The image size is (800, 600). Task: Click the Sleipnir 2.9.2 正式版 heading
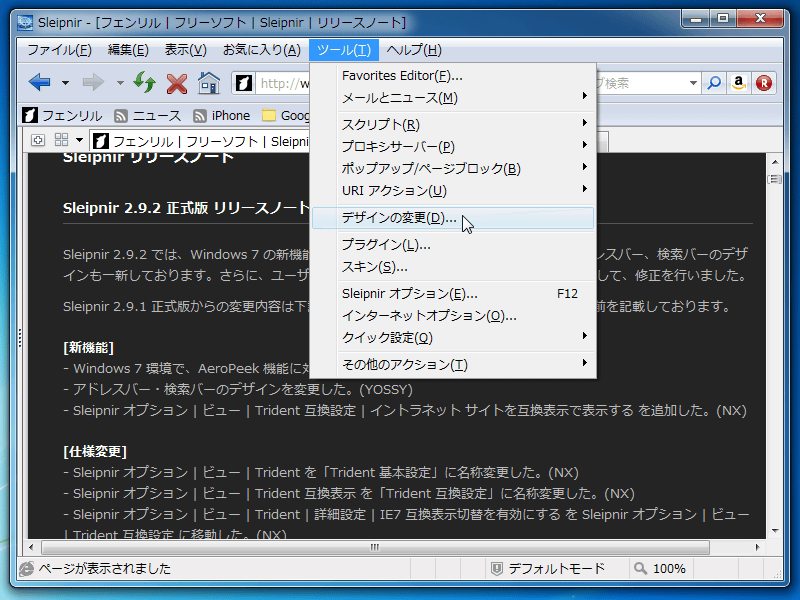pos(186,208)
